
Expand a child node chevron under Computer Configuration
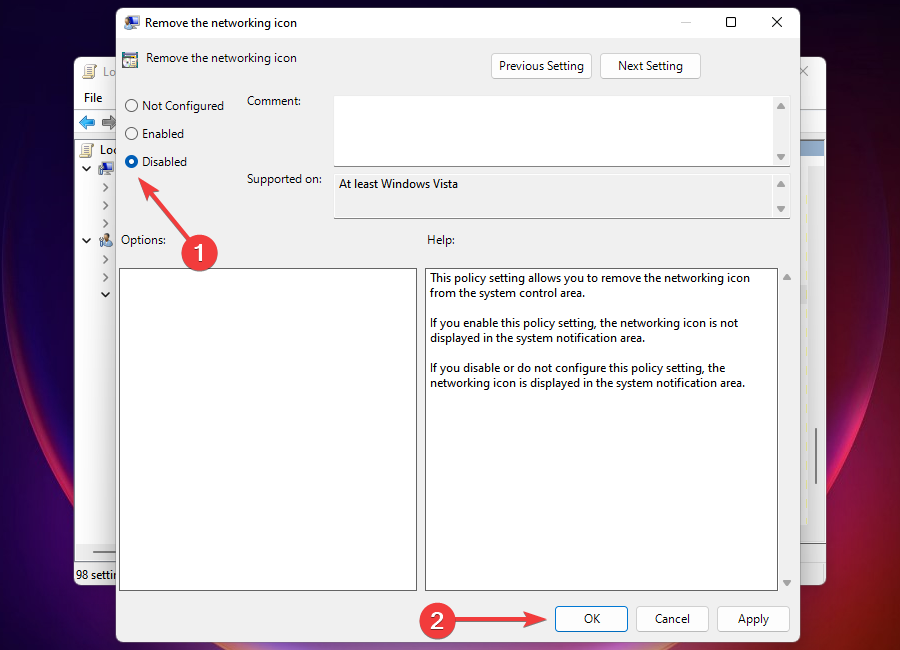[x=105, y=185]
